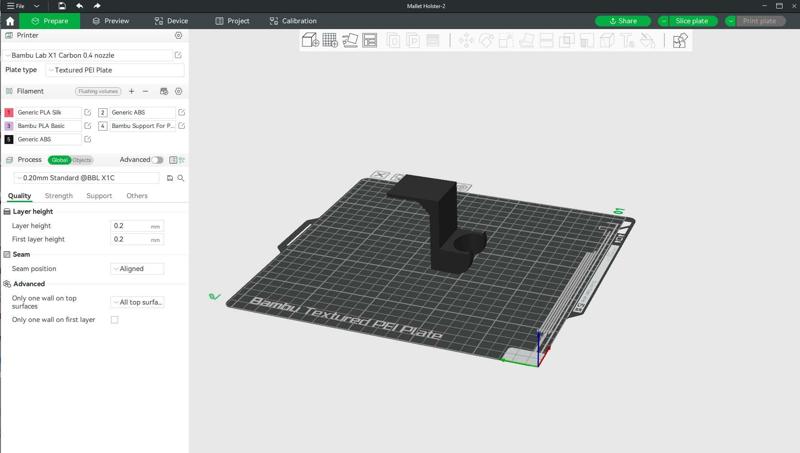
Task: Add a filament with plus icon
Action: click(131, 91)
